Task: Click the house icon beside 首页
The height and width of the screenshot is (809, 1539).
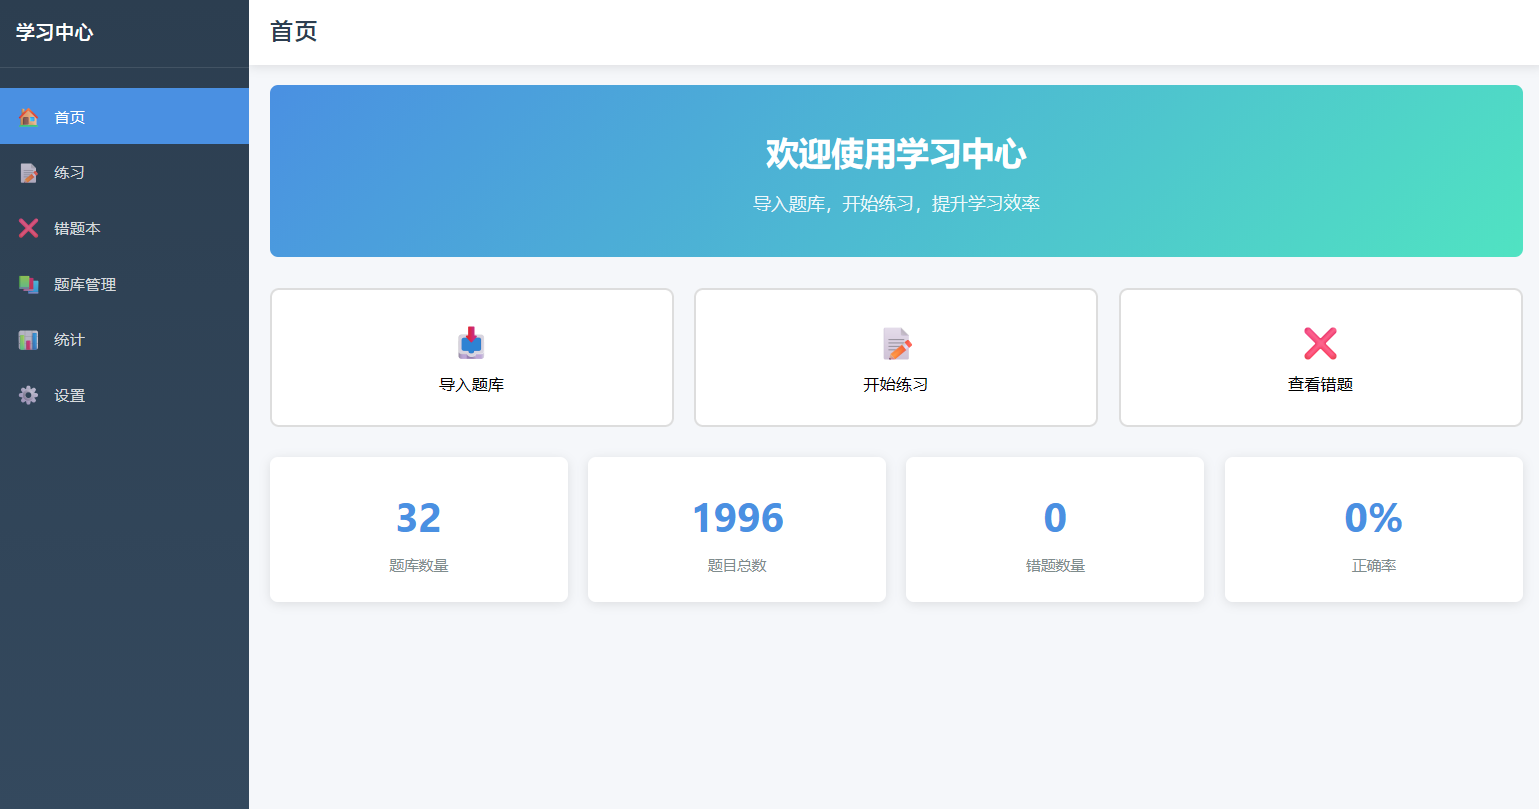Action: point(29,117)
